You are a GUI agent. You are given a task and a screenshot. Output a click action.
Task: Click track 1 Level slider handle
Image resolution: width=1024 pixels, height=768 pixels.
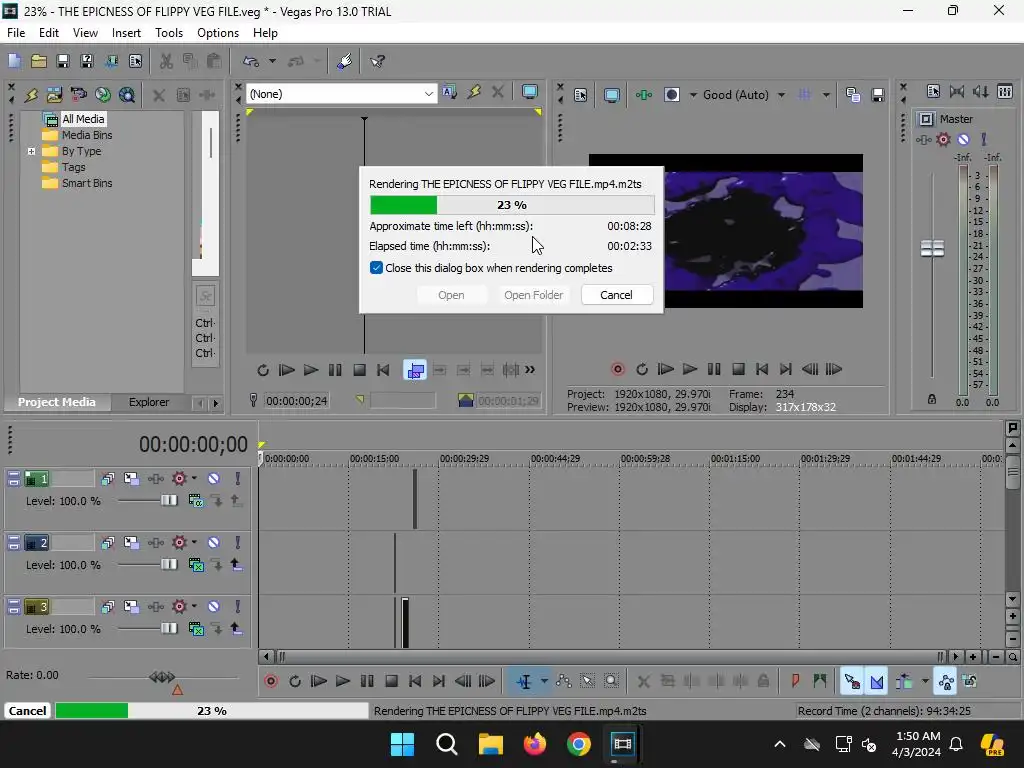click(168, 500)
